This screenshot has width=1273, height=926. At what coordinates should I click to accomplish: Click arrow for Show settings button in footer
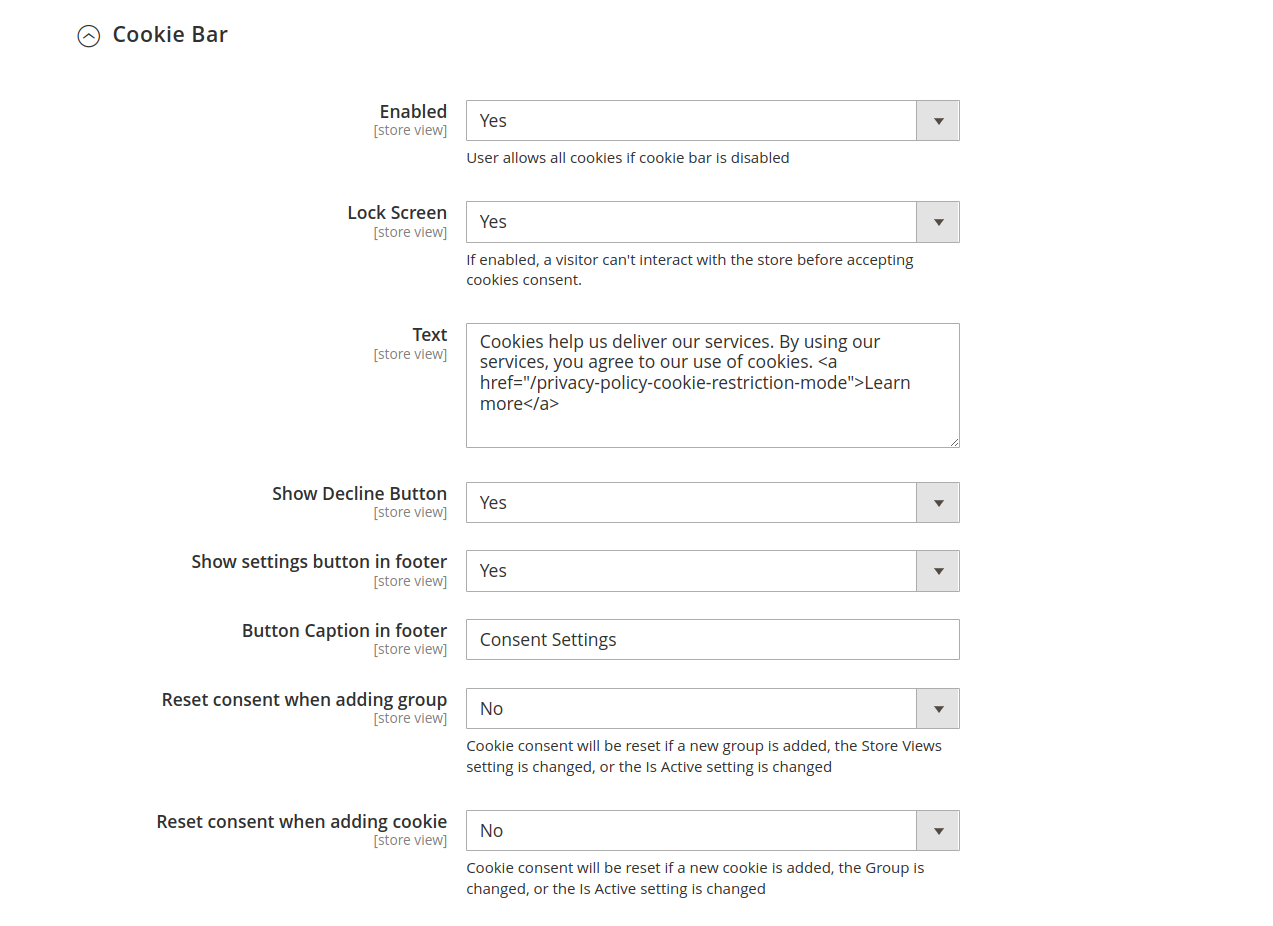(938, 571)
